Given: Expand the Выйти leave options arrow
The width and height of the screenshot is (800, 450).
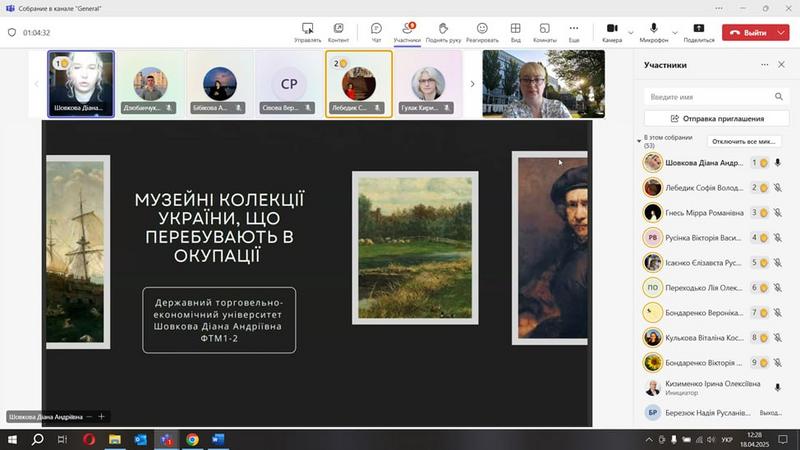Looking at the screenshot, I should coord(782,33).
